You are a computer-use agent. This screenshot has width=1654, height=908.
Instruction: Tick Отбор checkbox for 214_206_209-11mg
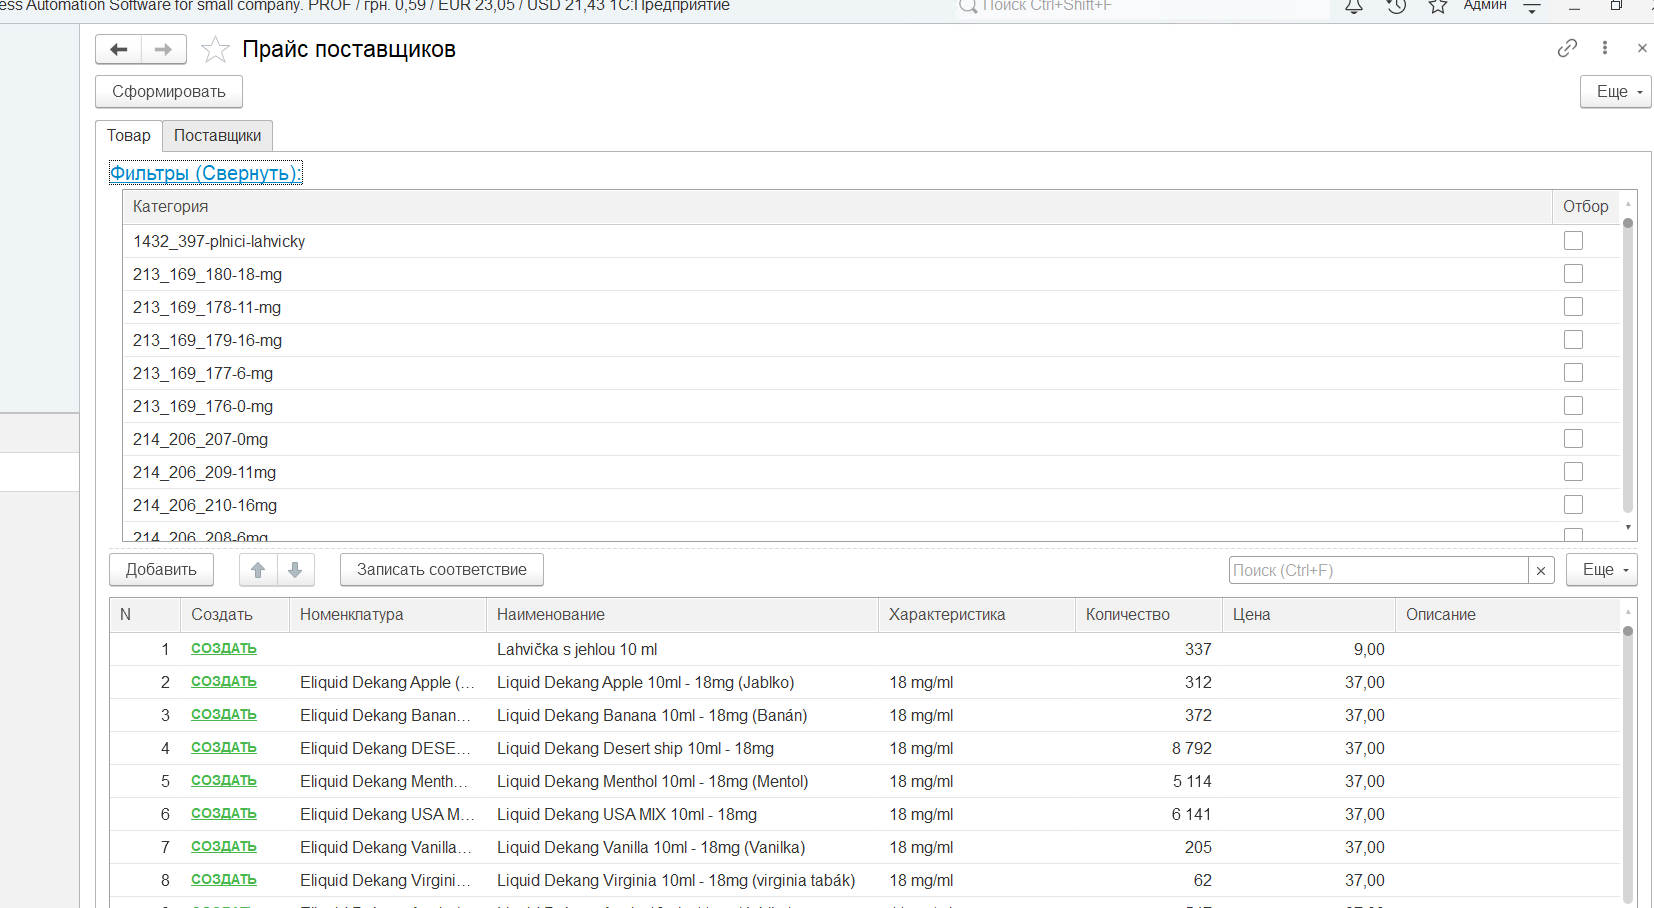1573,472
